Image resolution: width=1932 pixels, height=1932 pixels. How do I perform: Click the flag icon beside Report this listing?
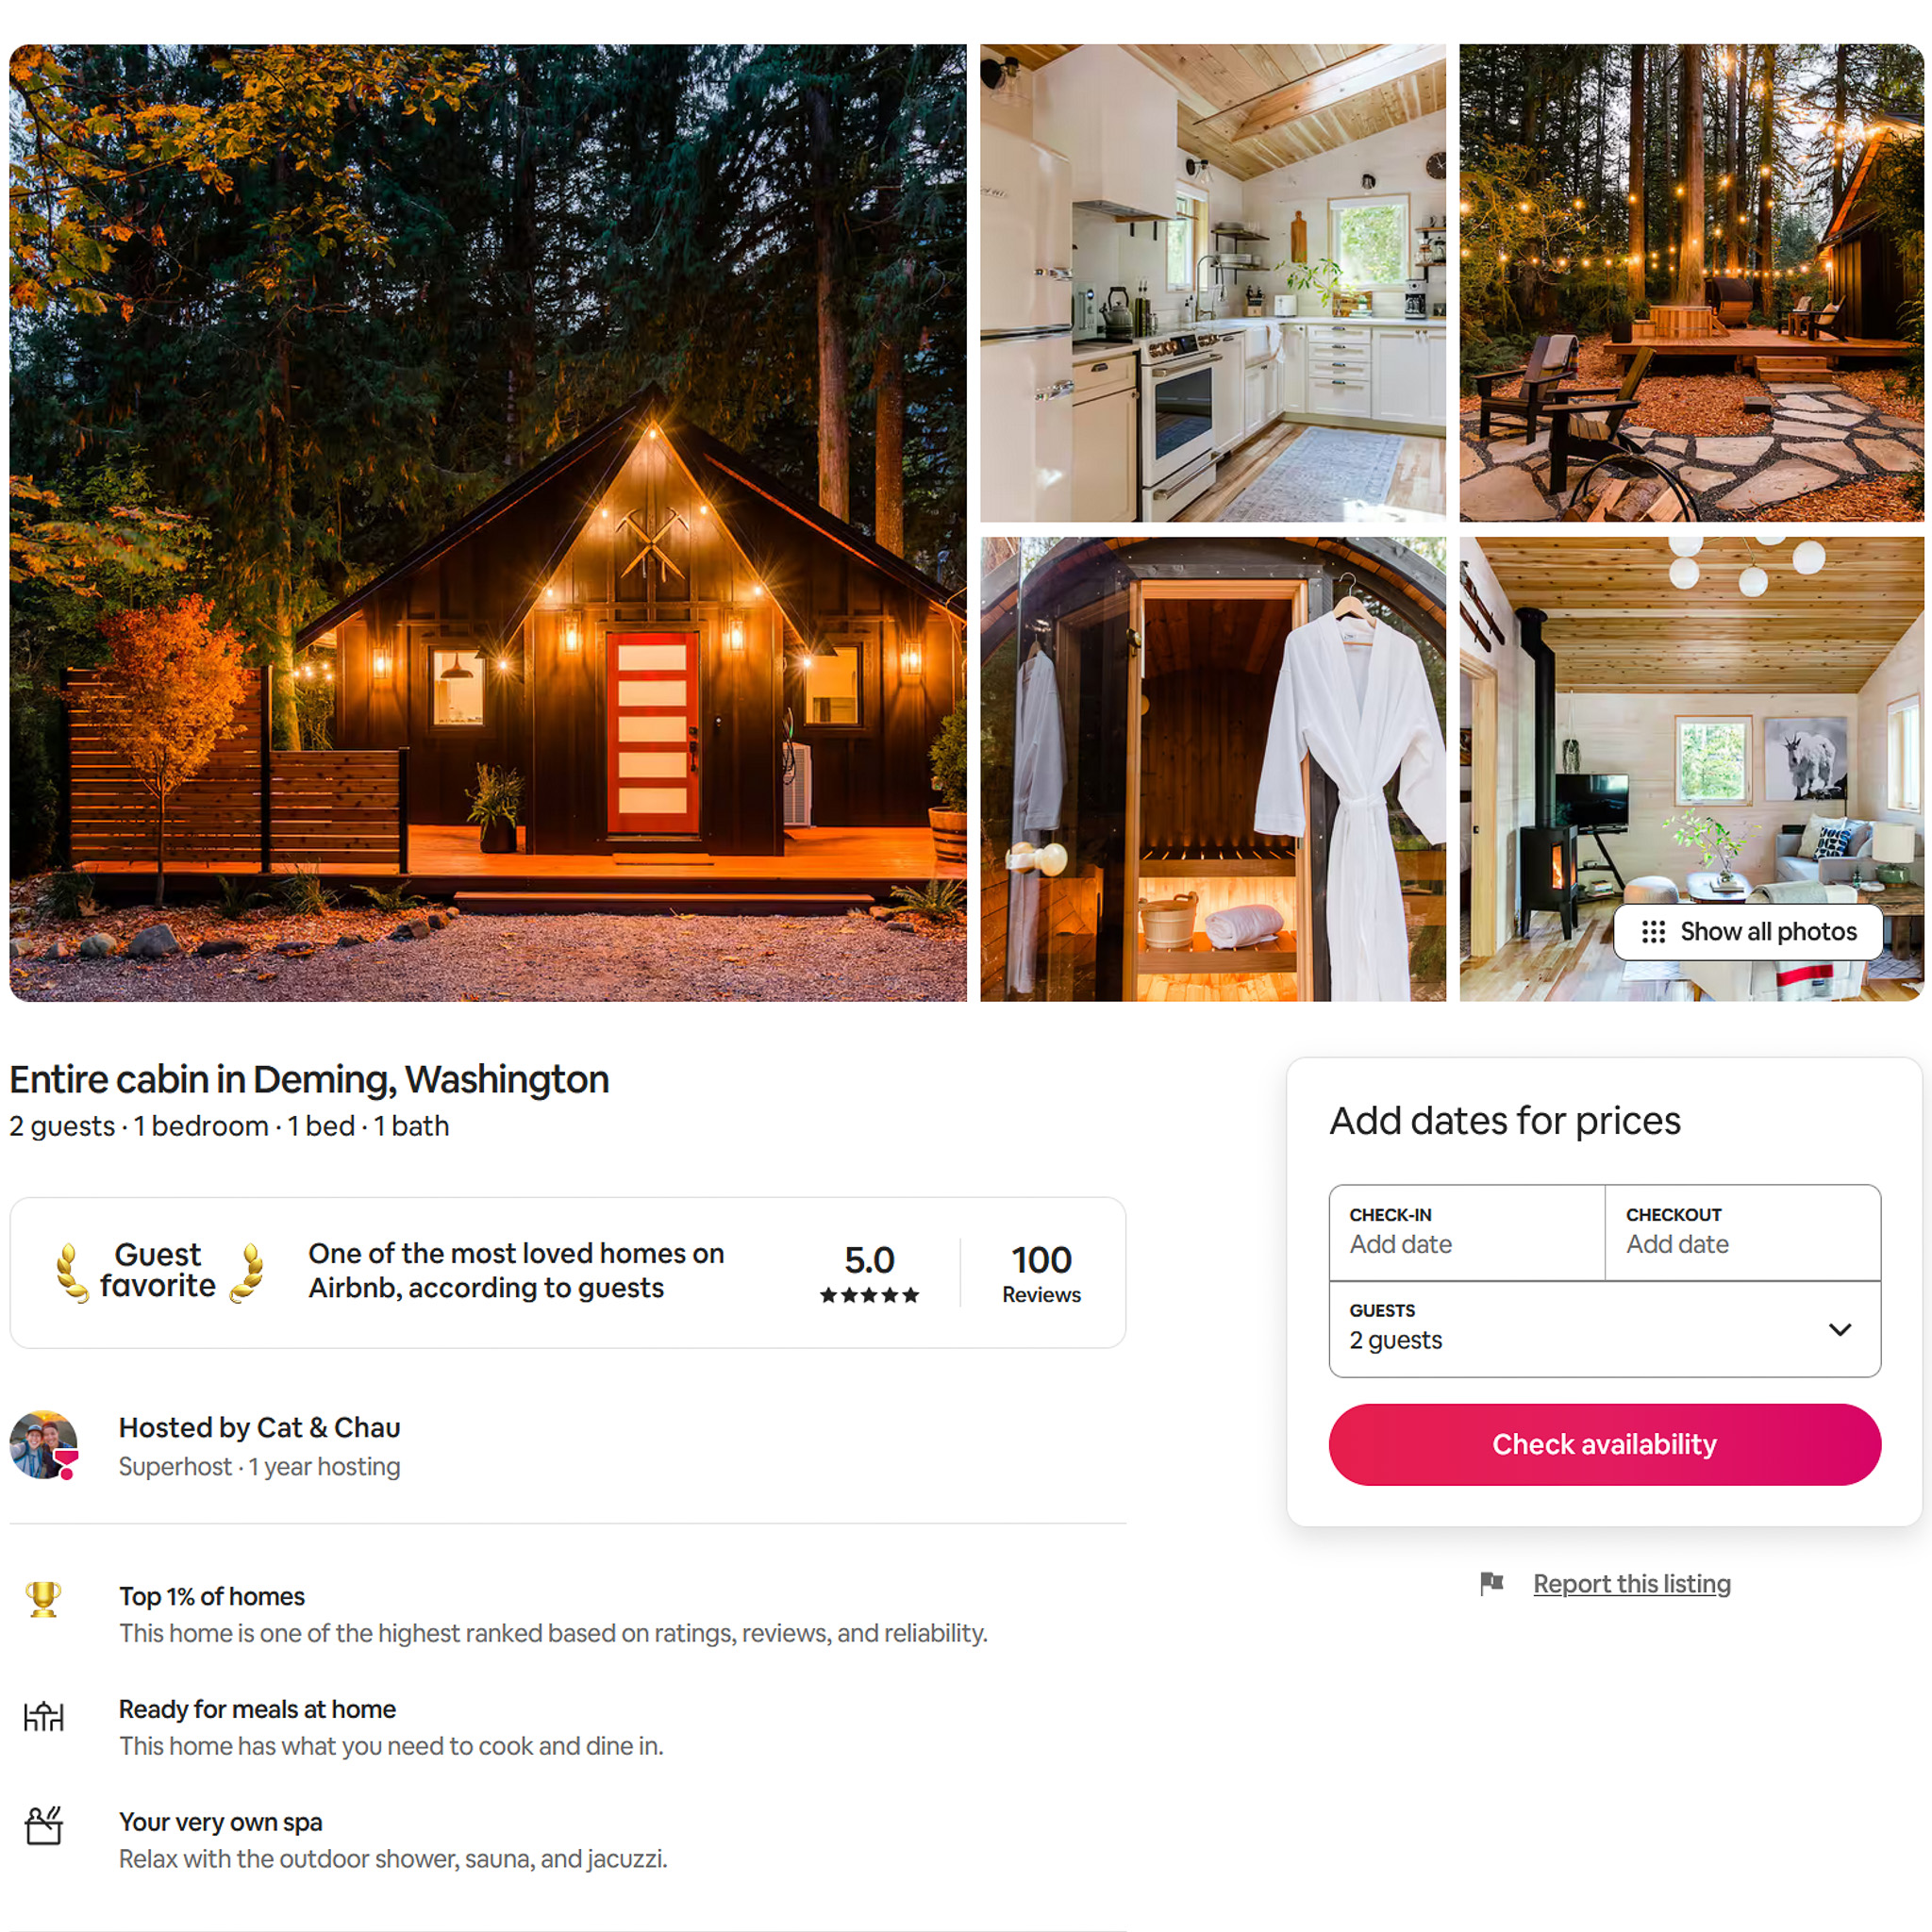point(1492,1584)
